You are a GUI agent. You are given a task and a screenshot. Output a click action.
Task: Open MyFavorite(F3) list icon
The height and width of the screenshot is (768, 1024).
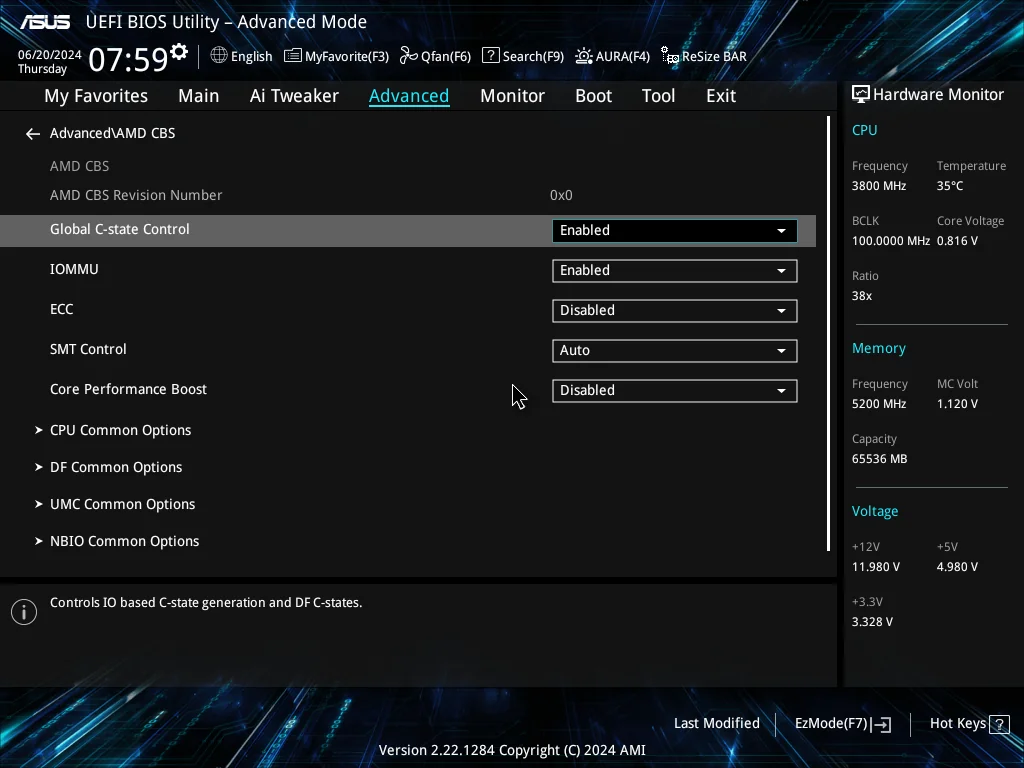coord(293,56)
